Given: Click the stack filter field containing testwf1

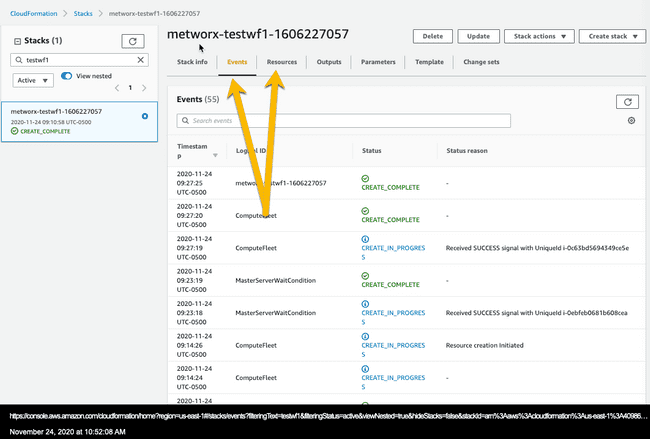Looking at the screenshot, I should click(x=79, y=60).
